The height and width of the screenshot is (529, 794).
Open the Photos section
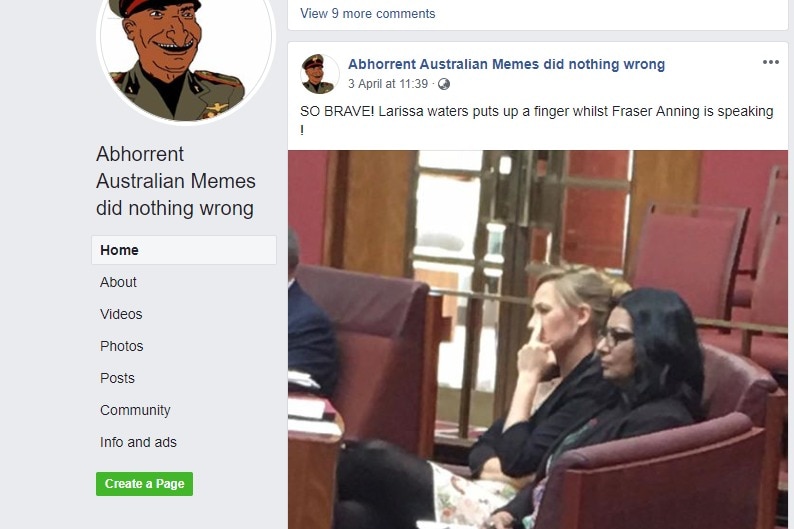pos(122,346)
